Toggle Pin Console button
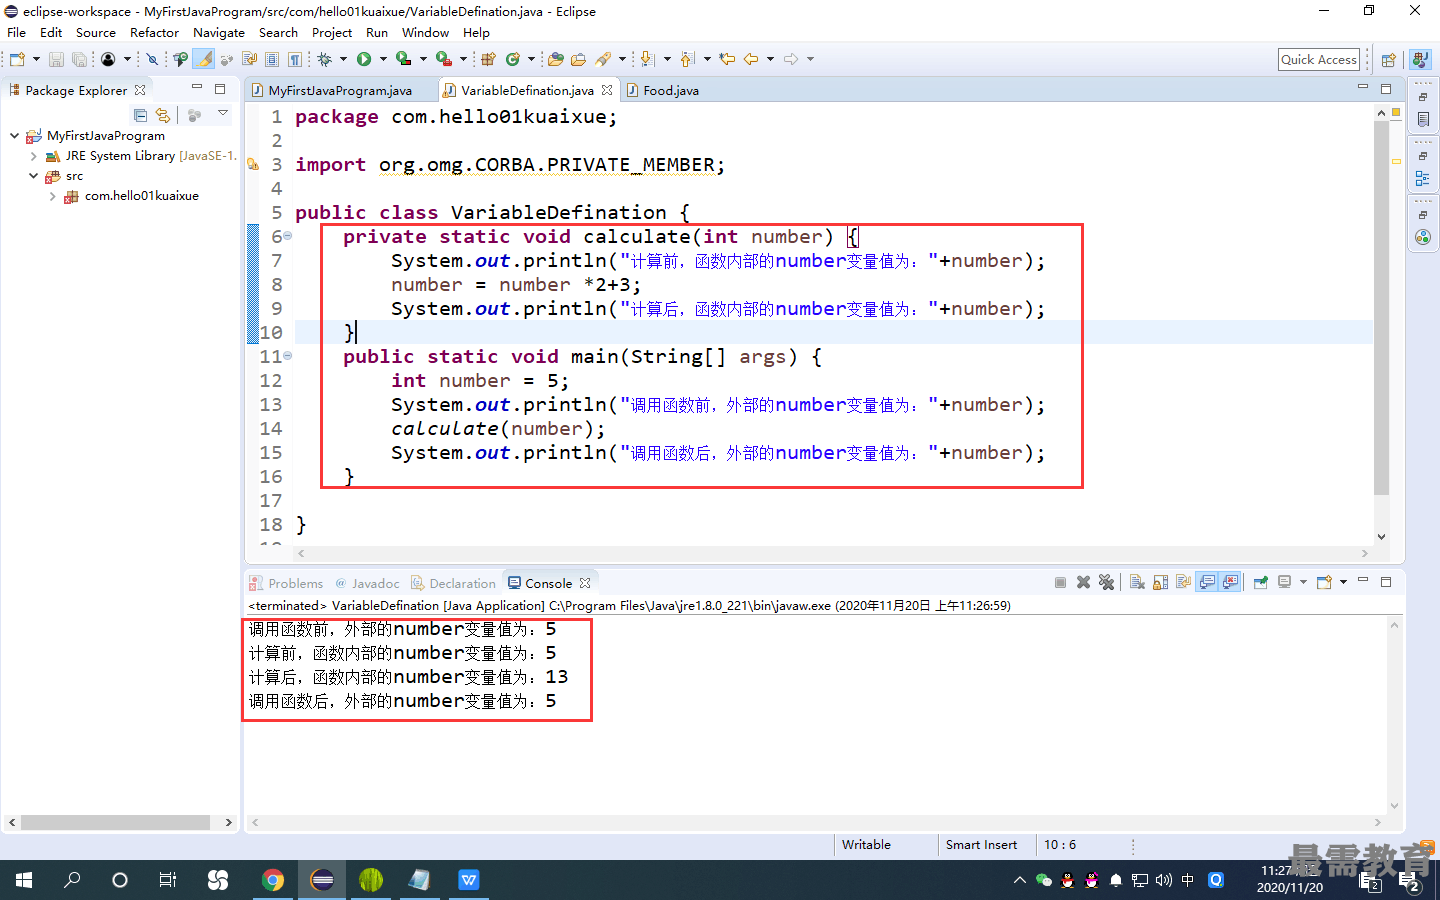Viewport: 1440px width, 900px height. pos(1260,582)
